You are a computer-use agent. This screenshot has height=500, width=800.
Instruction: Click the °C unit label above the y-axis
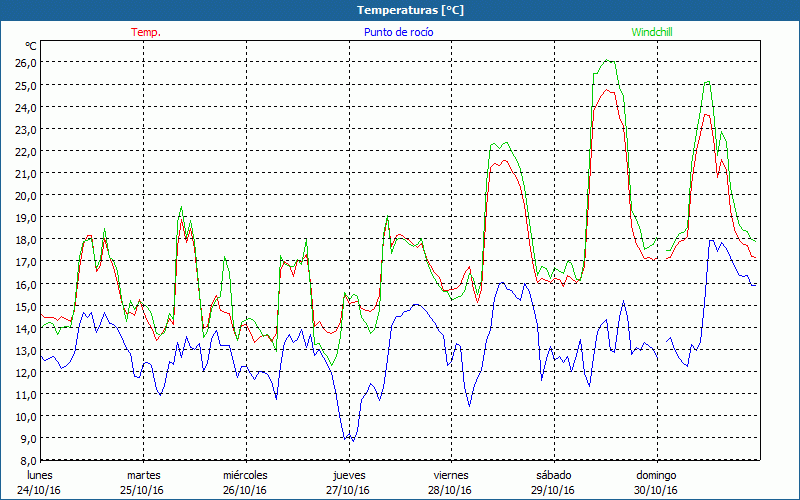pyautogui.click(x=31, y=46)
